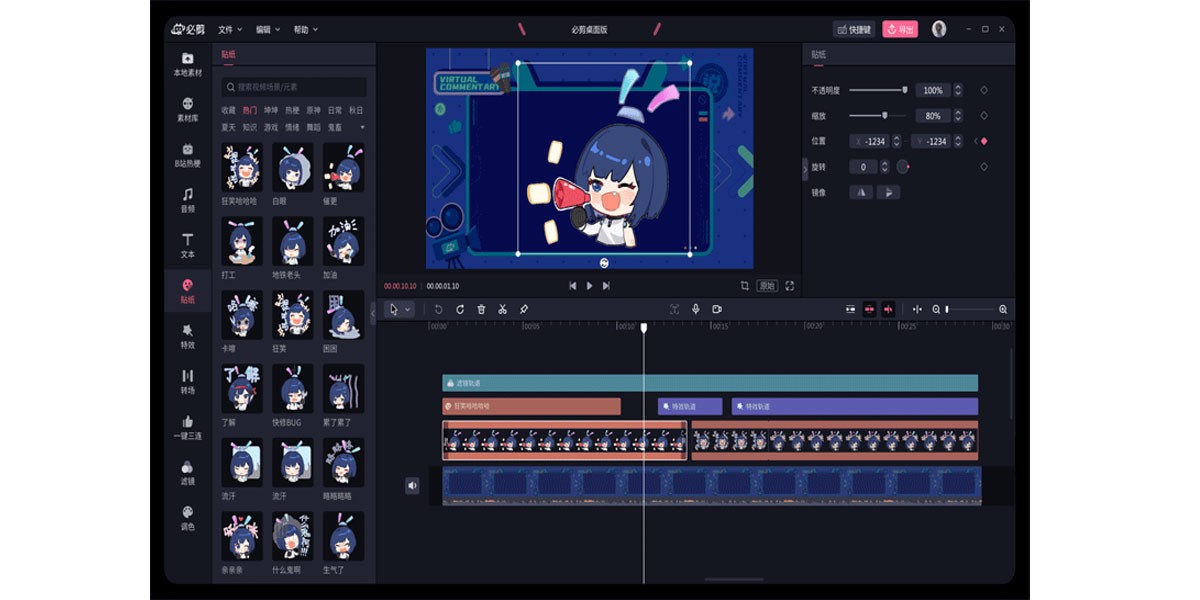The height and width of the screenshot is (600, 1200).
Task: Flip the sticker horizontally with the first mirror button
Action: (861, 192)
